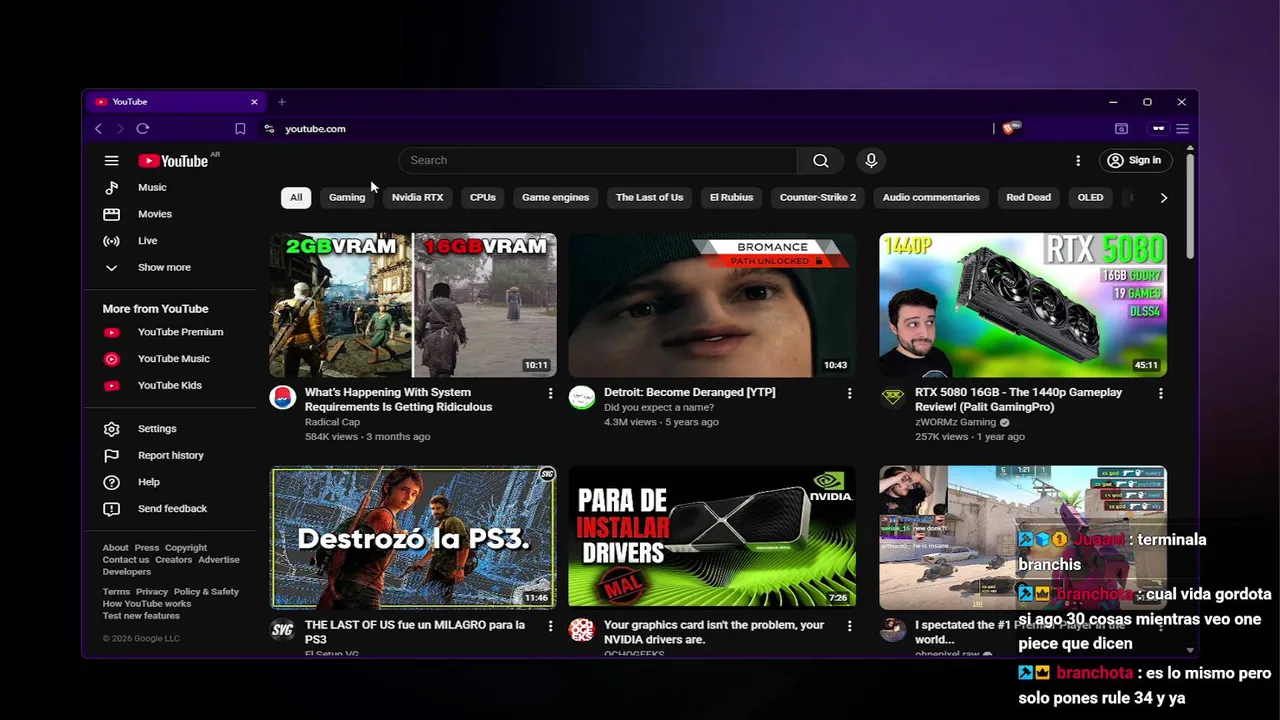Click the YouTube logo

(x=173, y=161)
